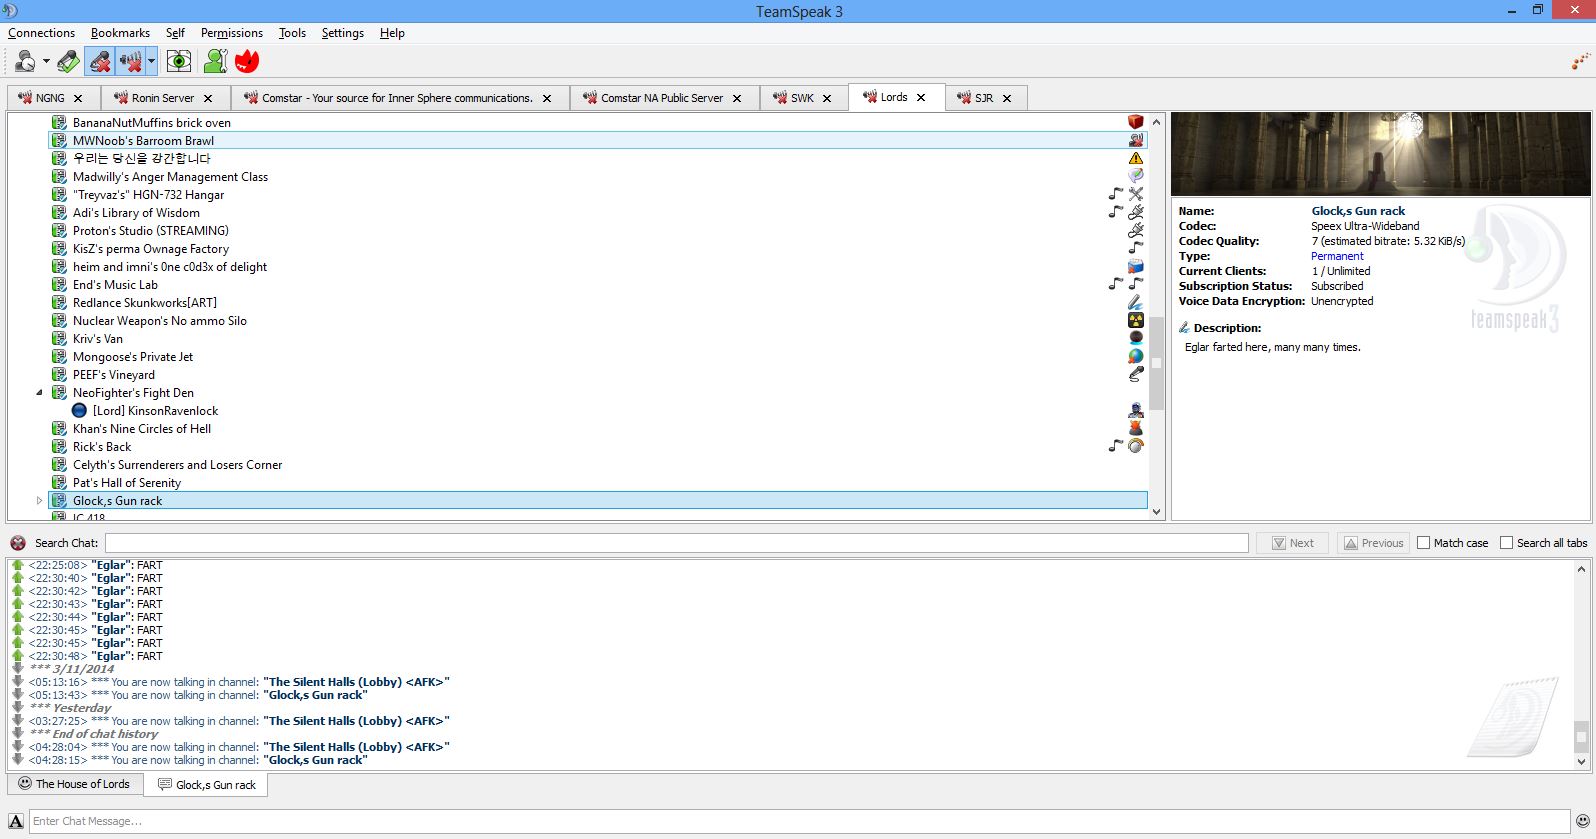The image size is (1596, 839).
Task: Open the Settings menu
Action: (343, 33)
